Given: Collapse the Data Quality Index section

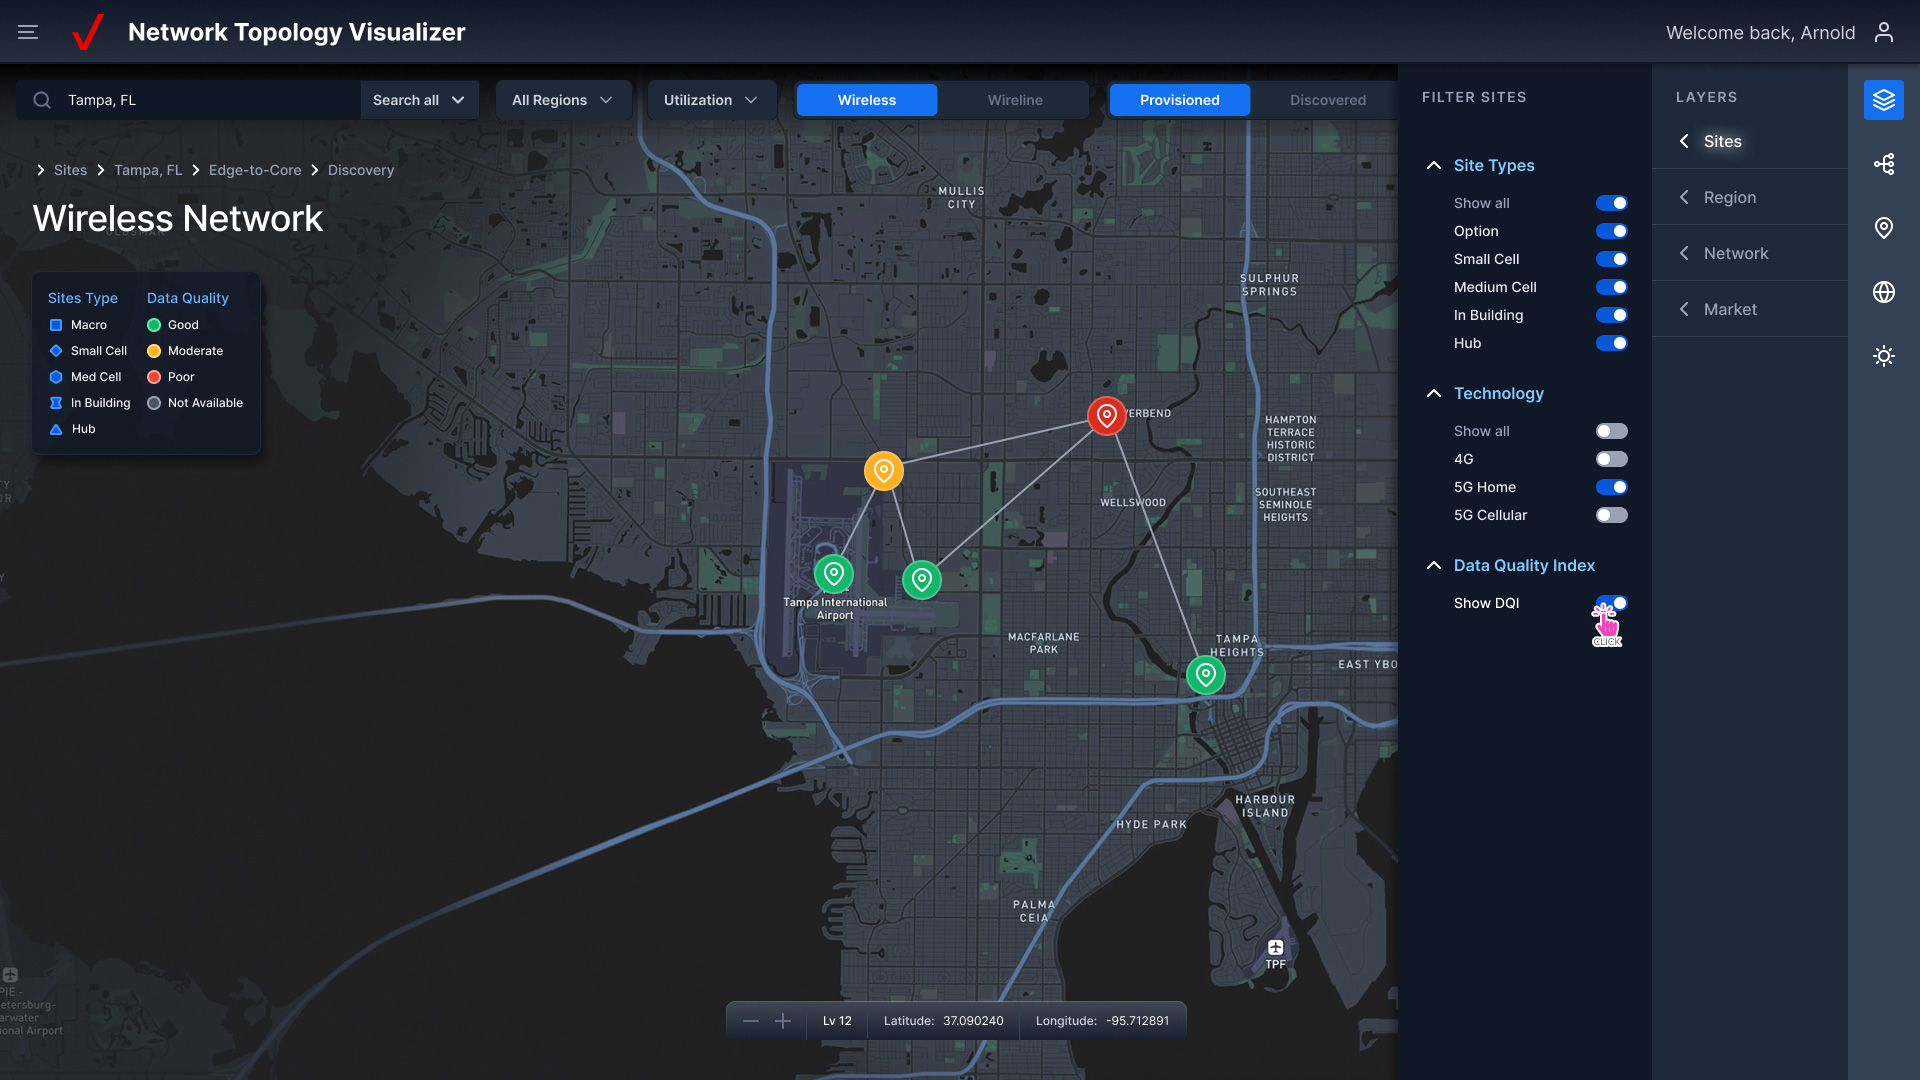Looking at the screenshot, I should point(1434,565).
